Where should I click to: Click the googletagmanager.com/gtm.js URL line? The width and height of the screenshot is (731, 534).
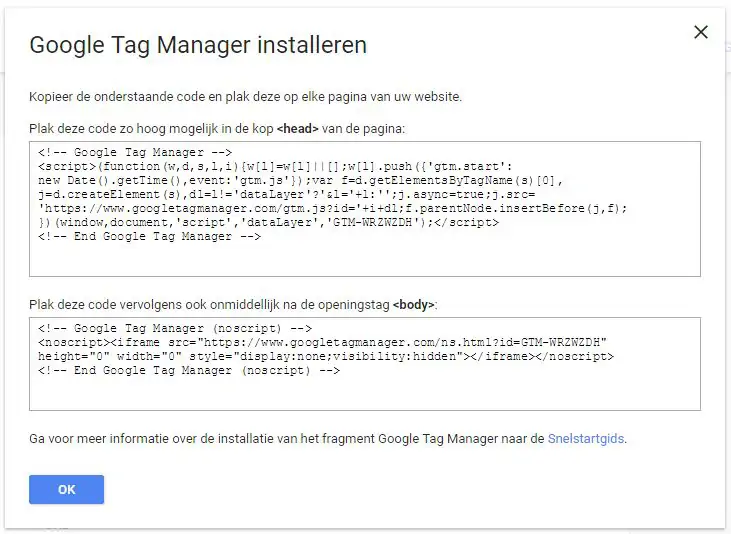tap(333, 208)
